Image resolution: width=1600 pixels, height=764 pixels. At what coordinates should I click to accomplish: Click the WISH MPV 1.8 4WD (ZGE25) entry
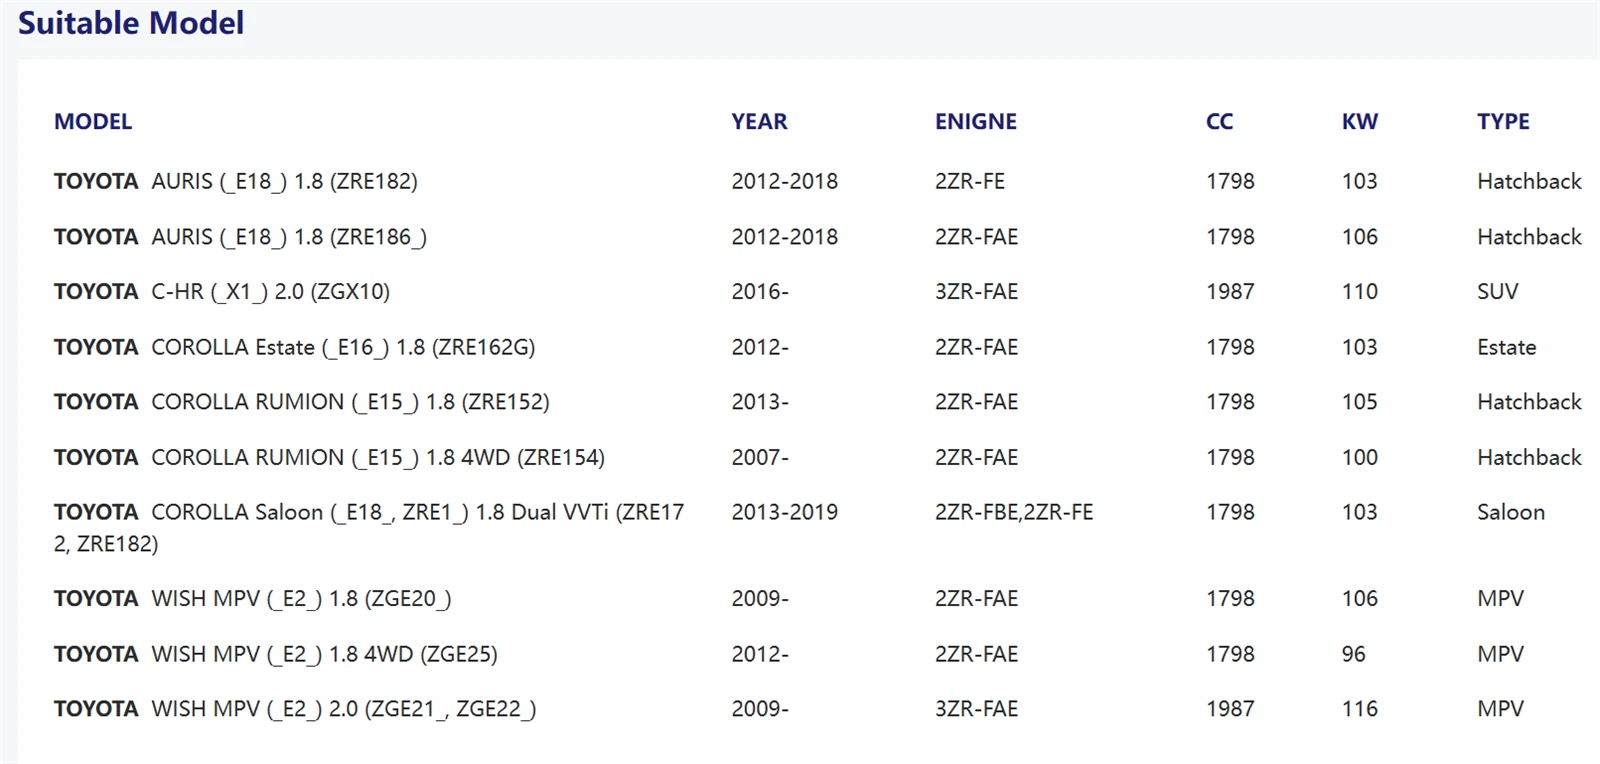pyautogui.click(x=275, y=654)
